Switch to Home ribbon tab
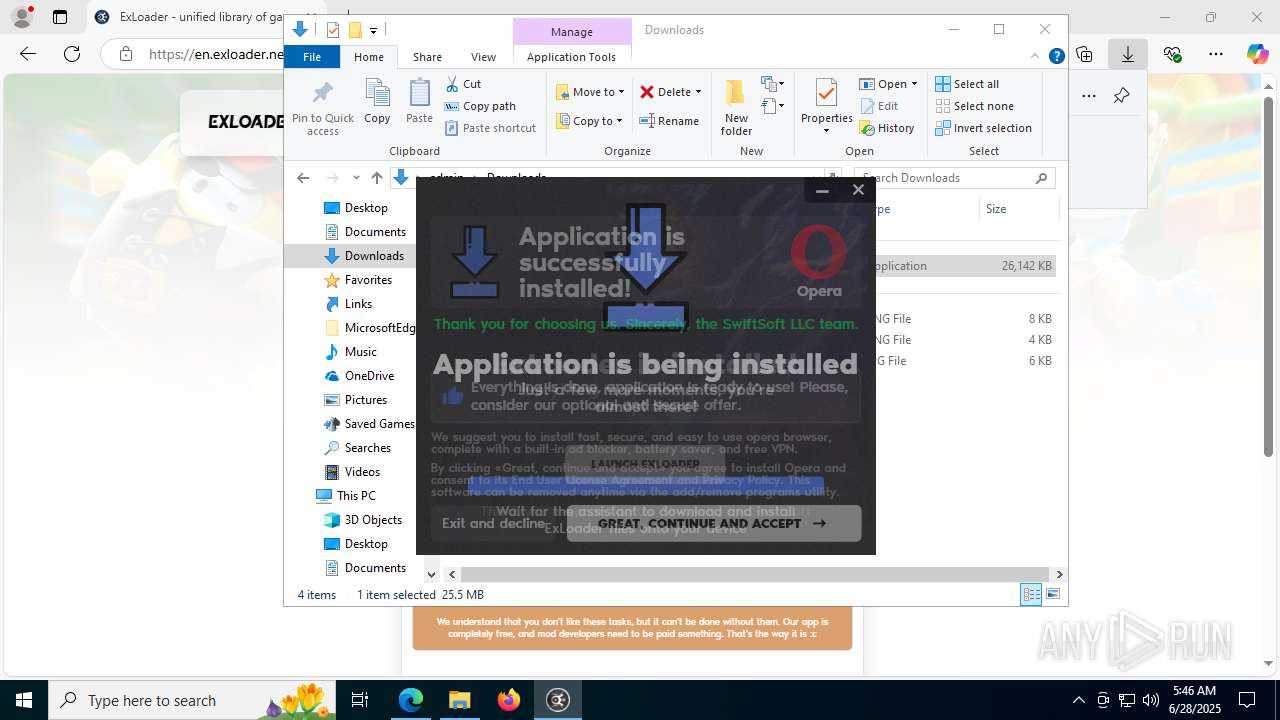The height and width of the screenshot is (720, 1280). tap(369, 57)
